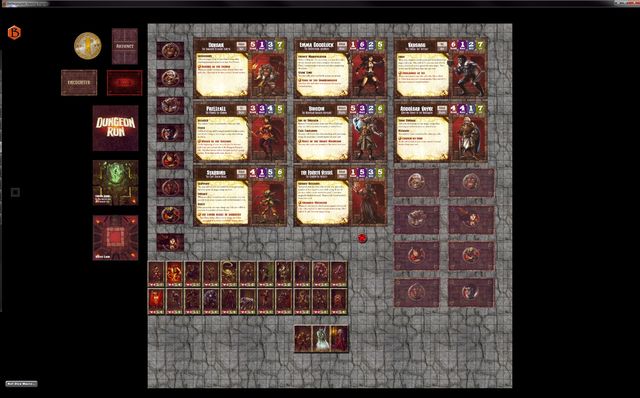This screenshot has height=398, width=640.
Task: Click the bright red demon monster card in second row
Action: click(156, 301)
